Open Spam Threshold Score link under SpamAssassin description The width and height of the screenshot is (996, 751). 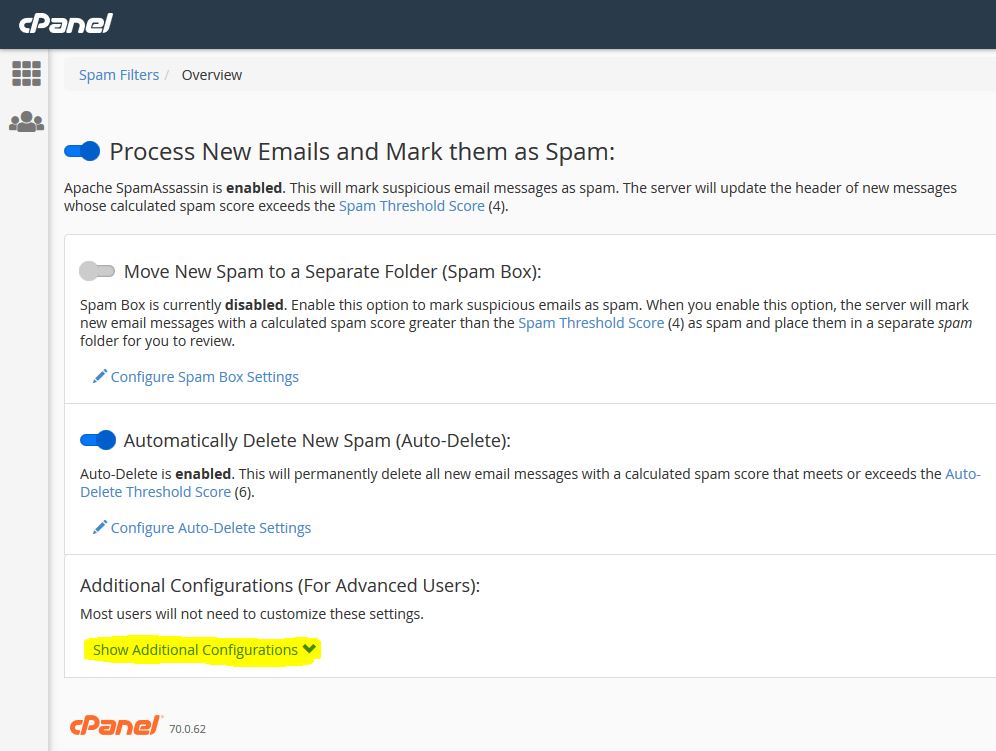coord(412,206)
